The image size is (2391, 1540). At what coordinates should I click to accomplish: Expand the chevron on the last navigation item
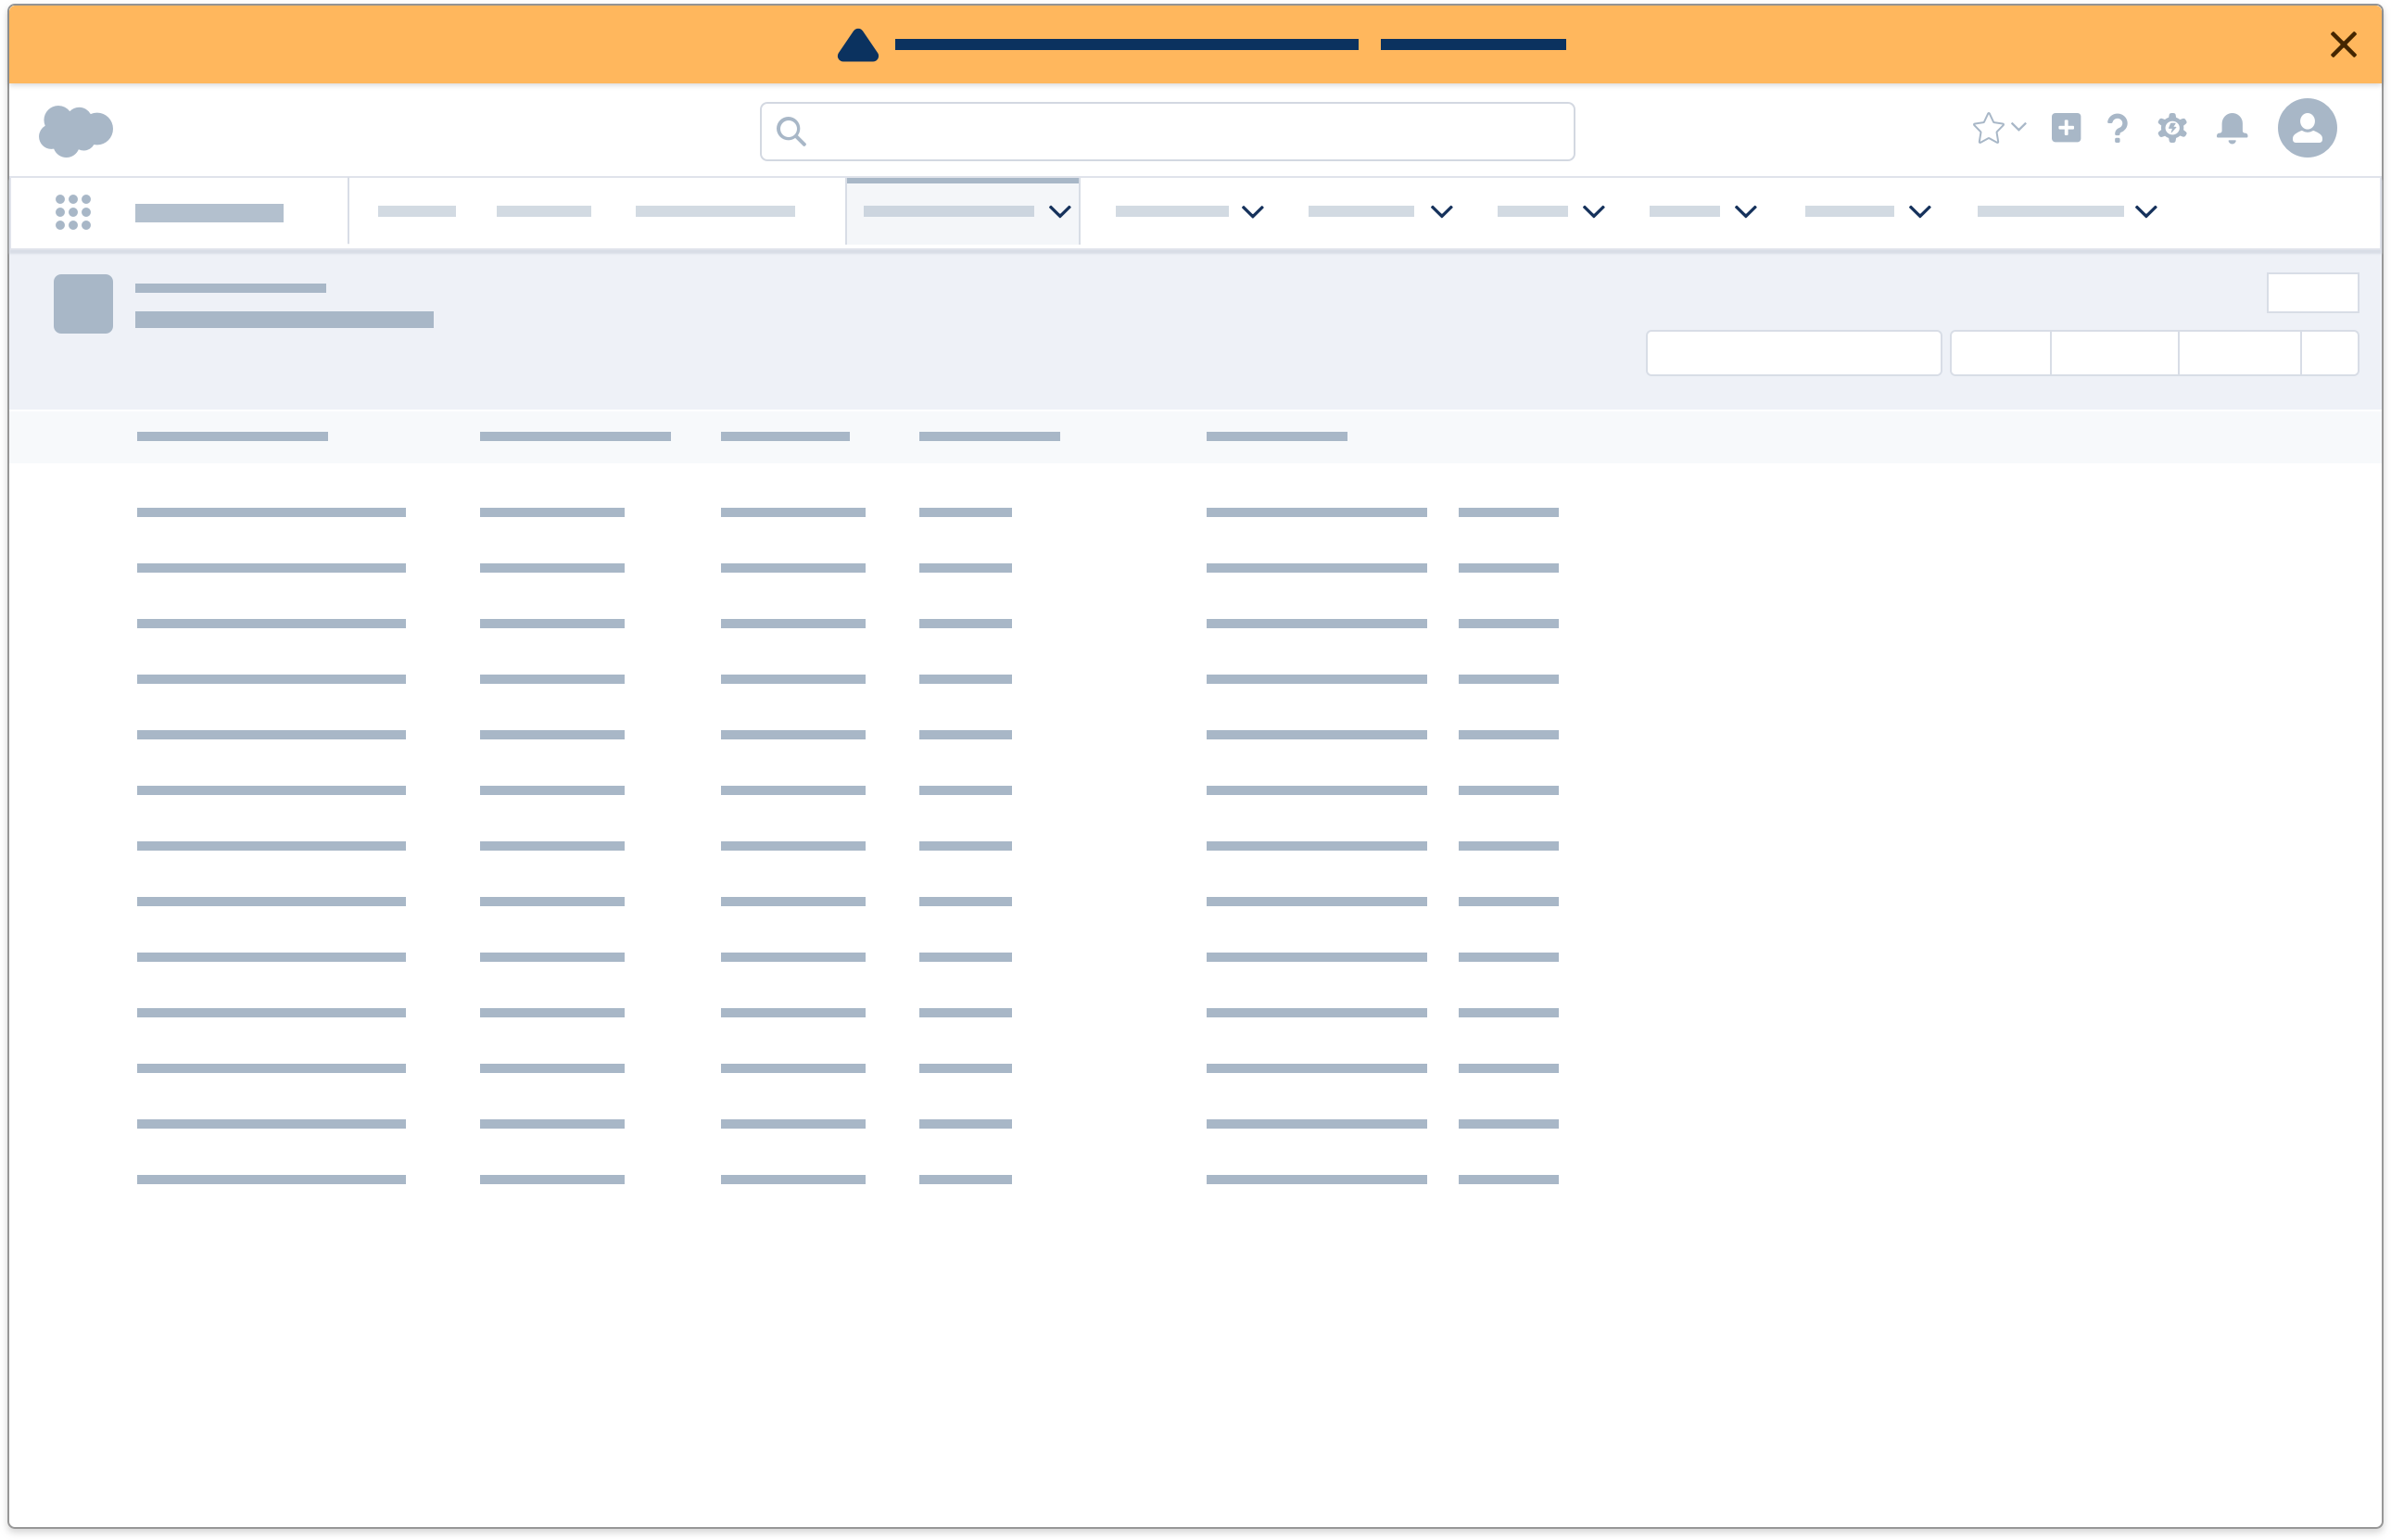[x=2144, y=211]
